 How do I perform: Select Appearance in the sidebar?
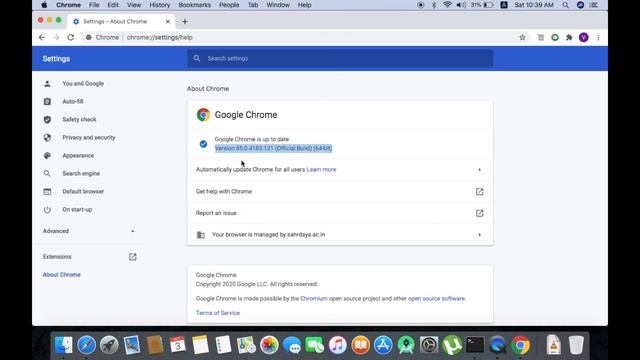tap(78, 156)
